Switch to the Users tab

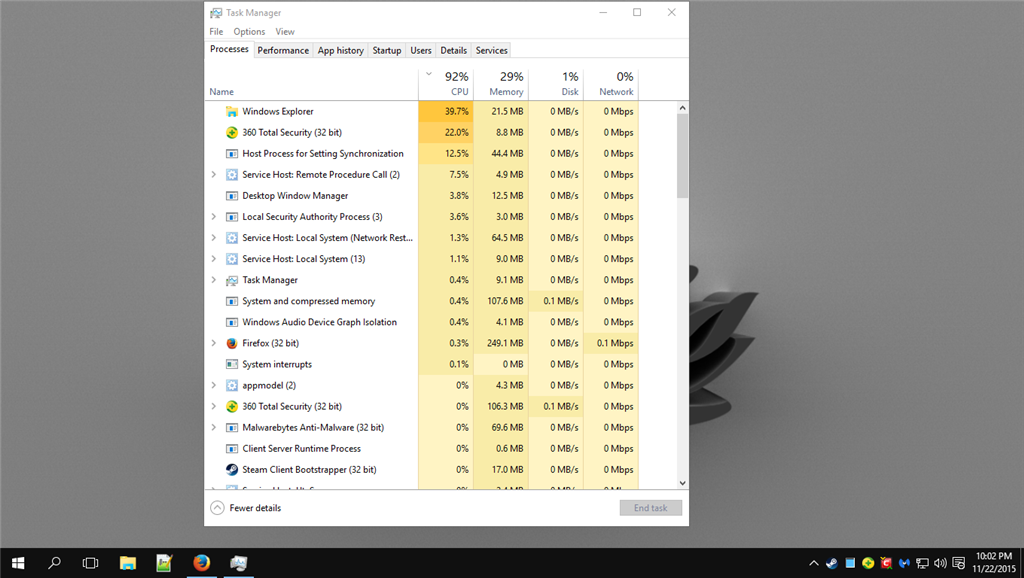click(x=421, y=50)
